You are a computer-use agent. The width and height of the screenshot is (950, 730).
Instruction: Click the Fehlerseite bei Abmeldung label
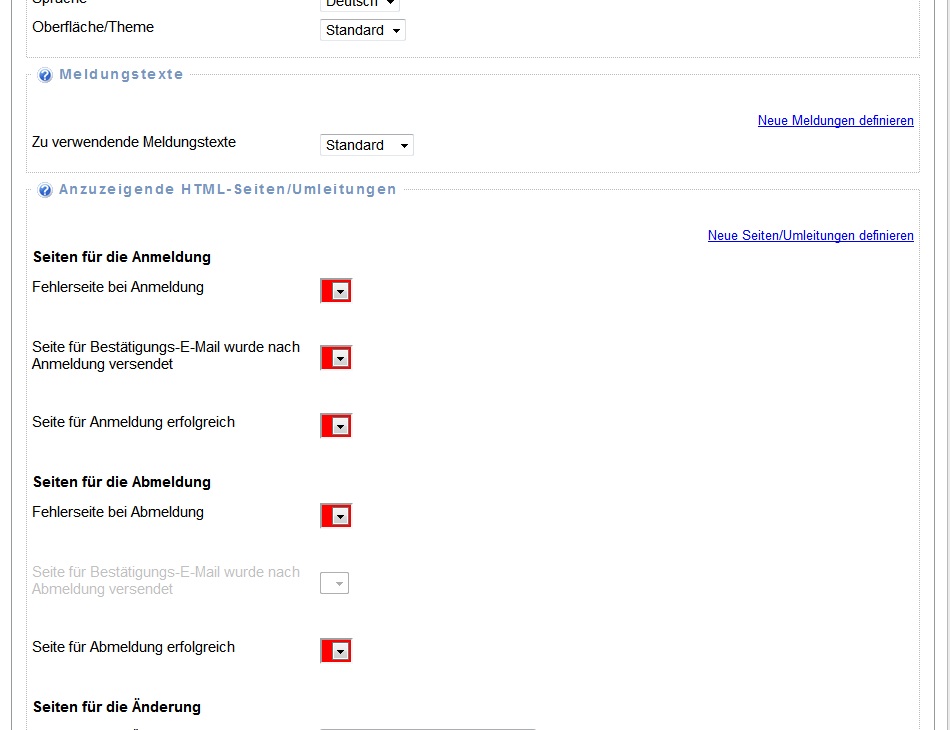(118, 512)
